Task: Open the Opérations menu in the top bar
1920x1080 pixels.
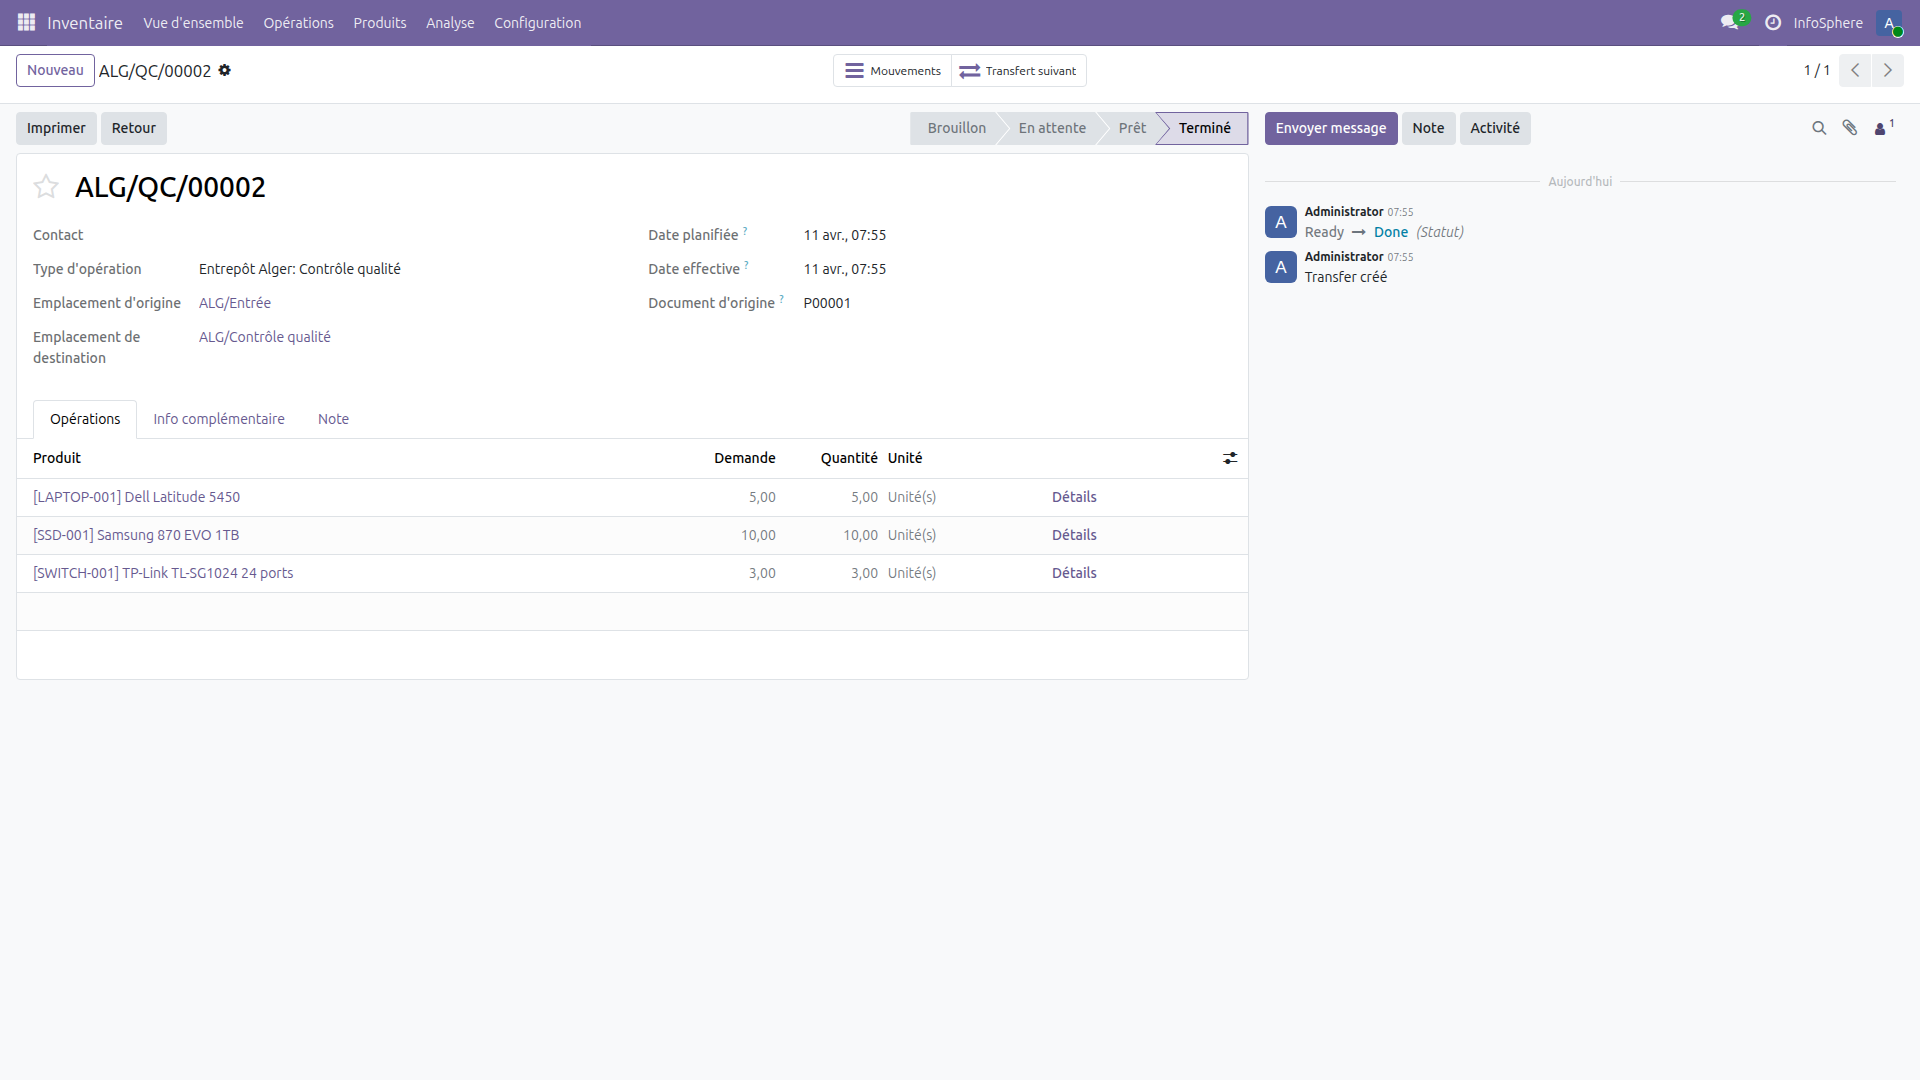Action: 298,22
